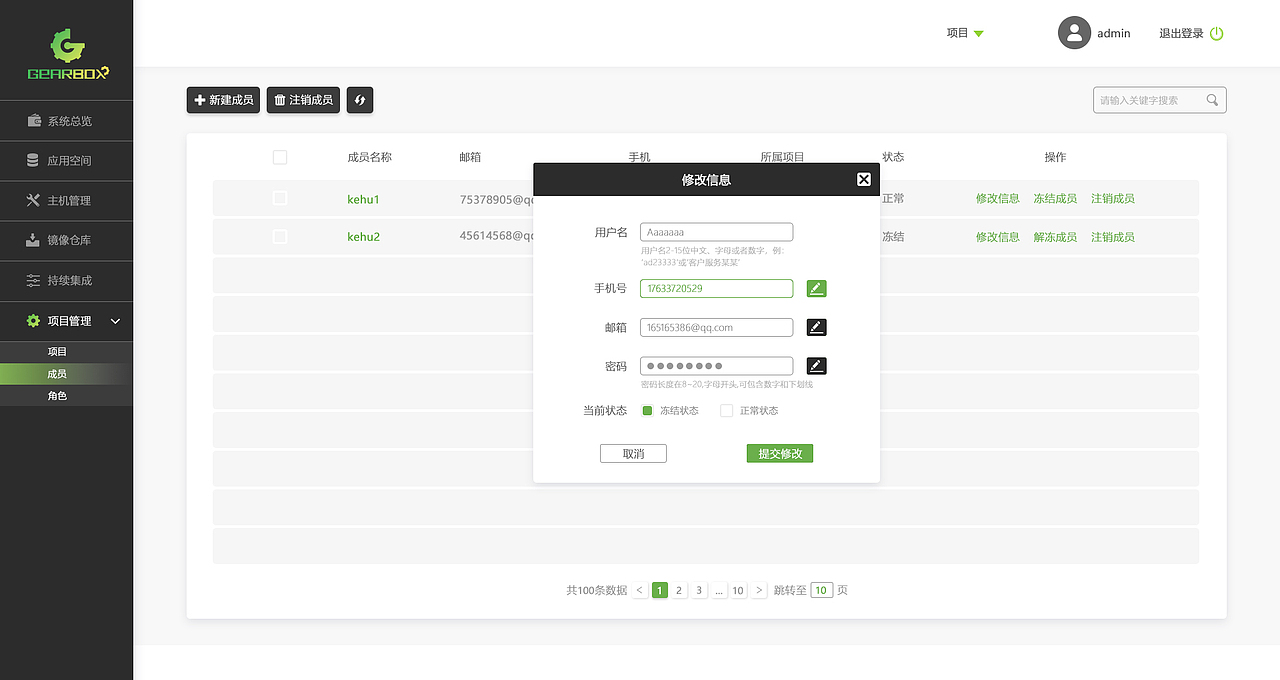Click 修改信息 for kehu1
The height and width of the screenshot is (680, 1280).
[998, 199]
